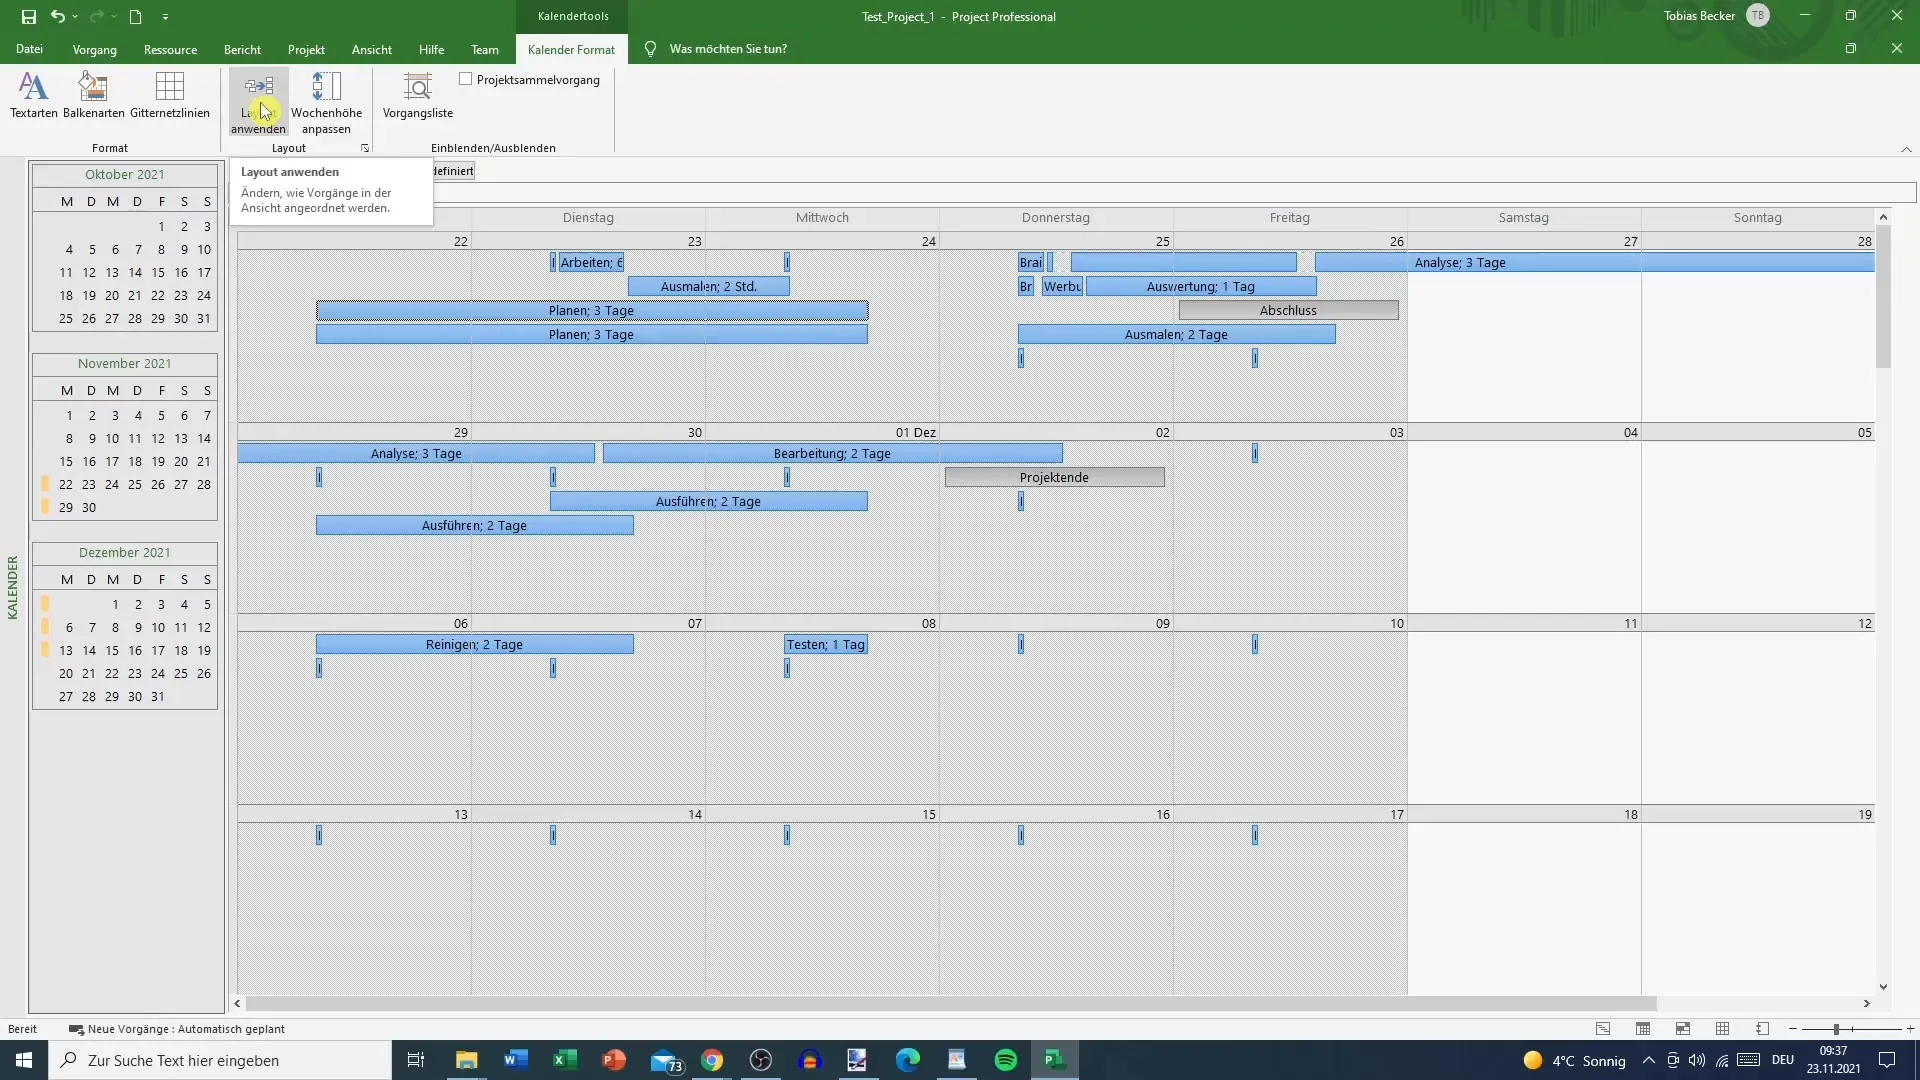
Task: Switch to Gantt chart view in status bar
Action: (x=1603, y=1029)
